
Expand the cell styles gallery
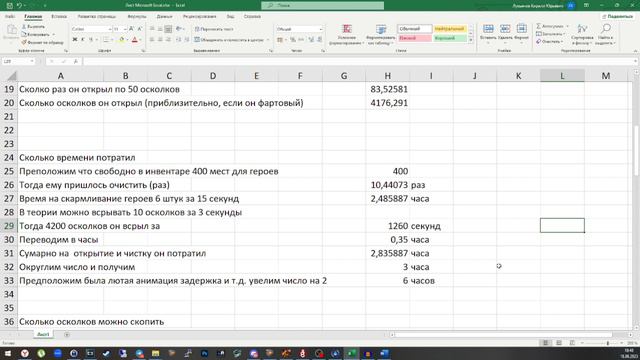(x=471, y=40)
